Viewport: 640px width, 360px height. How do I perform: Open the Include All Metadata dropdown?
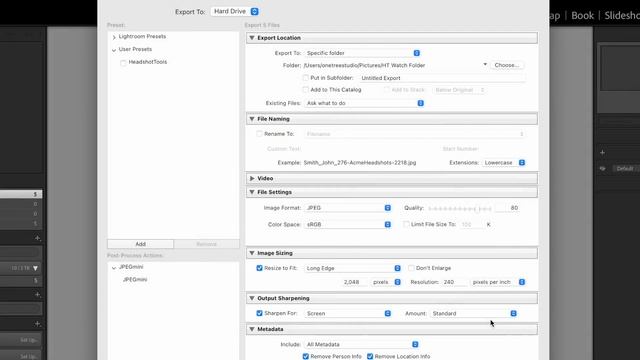point(362,344)
